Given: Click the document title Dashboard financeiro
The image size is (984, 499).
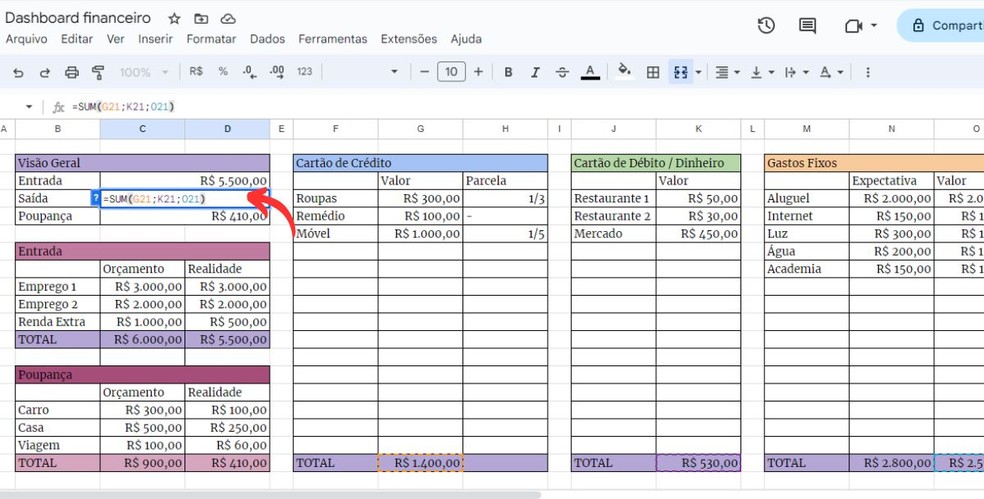Looking at the screenshot, I should tap(78, 18).
